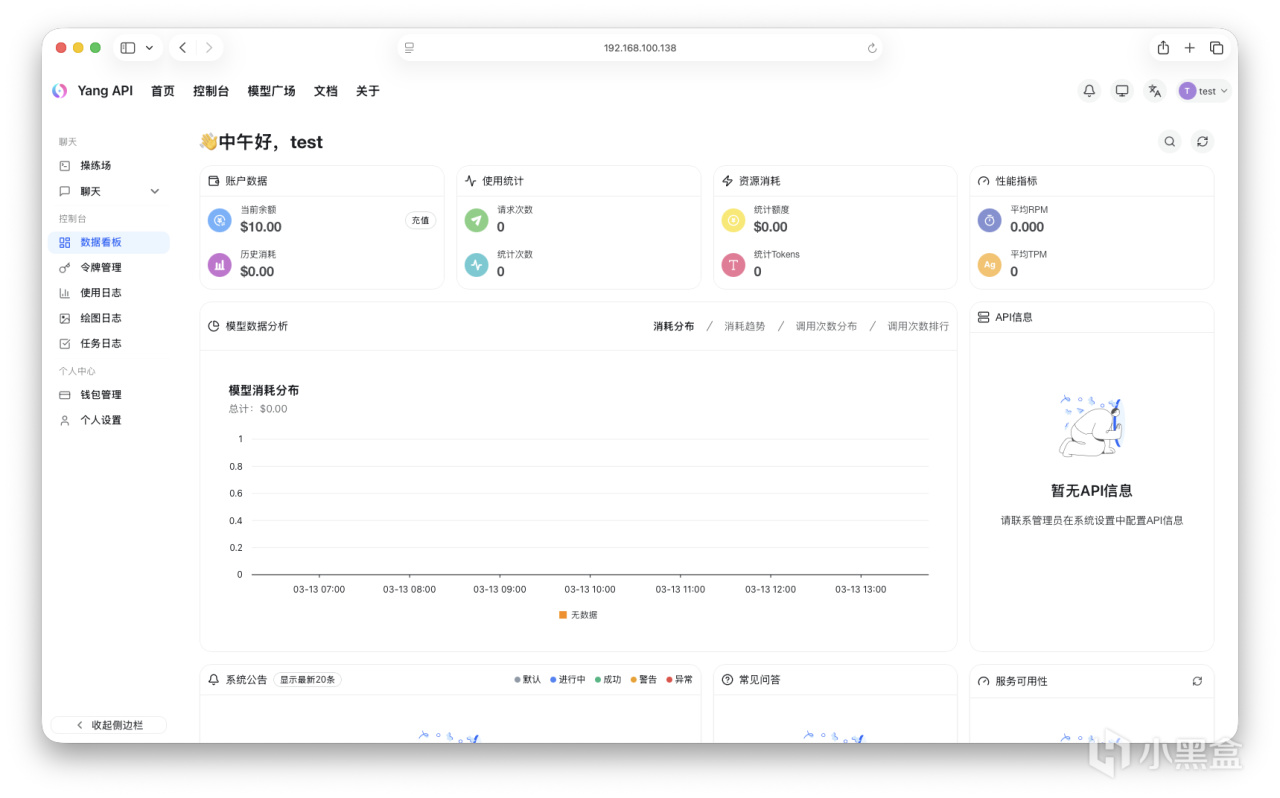Refresh dashboard with circular arrows icon

[x=1203, y=142]
